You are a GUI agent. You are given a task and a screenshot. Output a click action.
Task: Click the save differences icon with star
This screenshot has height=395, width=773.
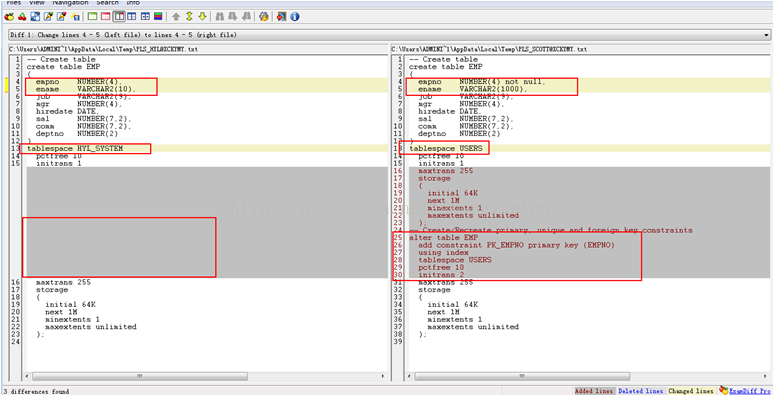pyautogui.click(x=75, y=17)
